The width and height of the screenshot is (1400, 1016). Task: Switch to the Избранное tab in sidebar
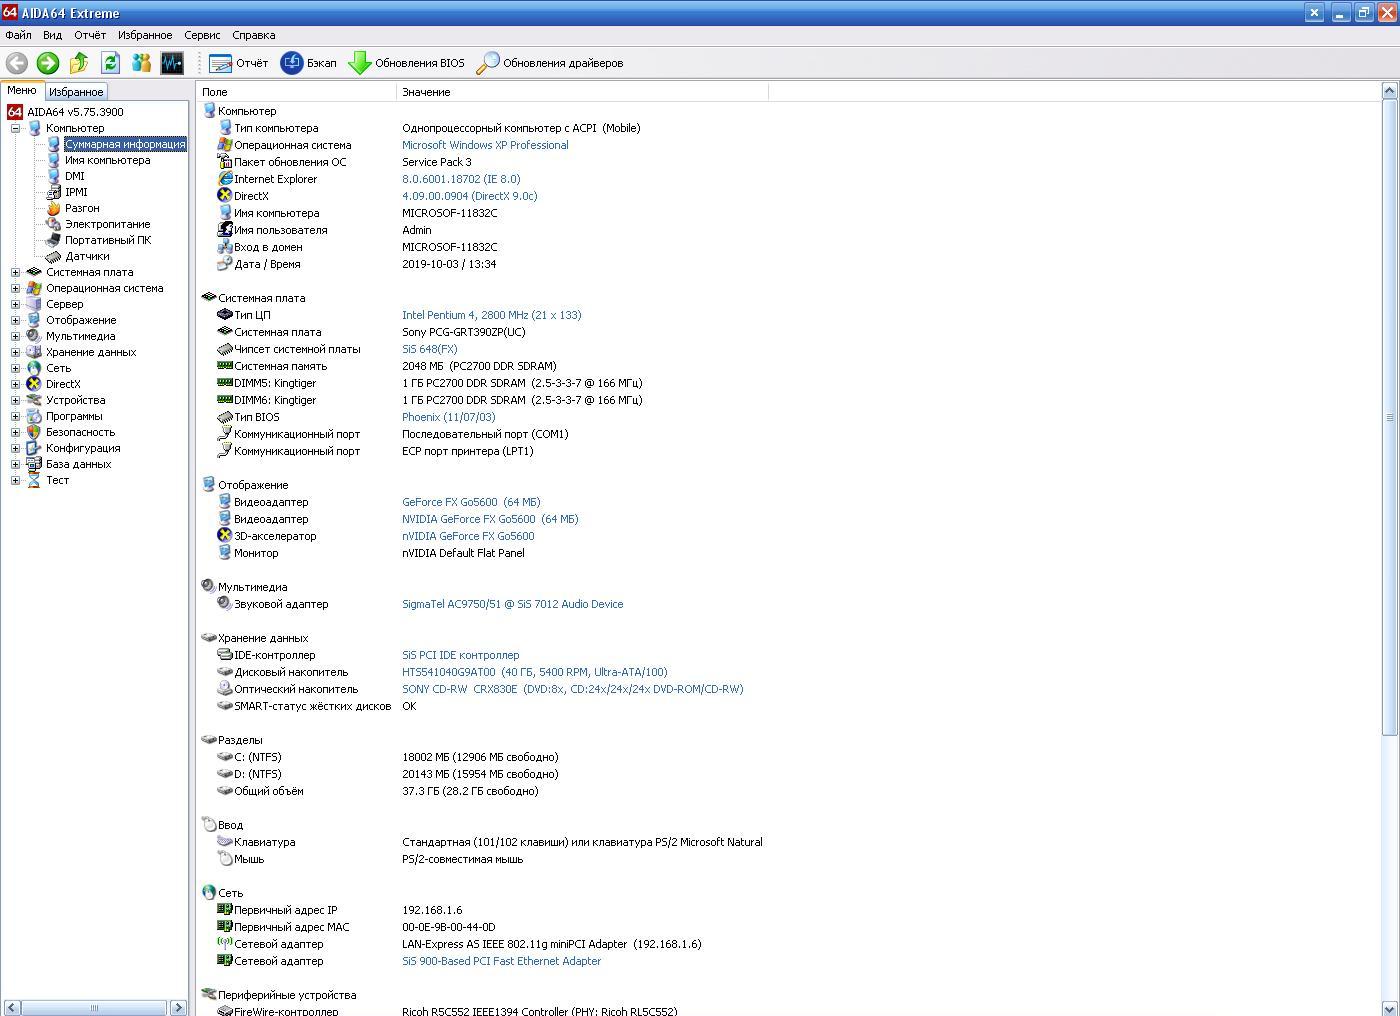(x=76, y=92)
